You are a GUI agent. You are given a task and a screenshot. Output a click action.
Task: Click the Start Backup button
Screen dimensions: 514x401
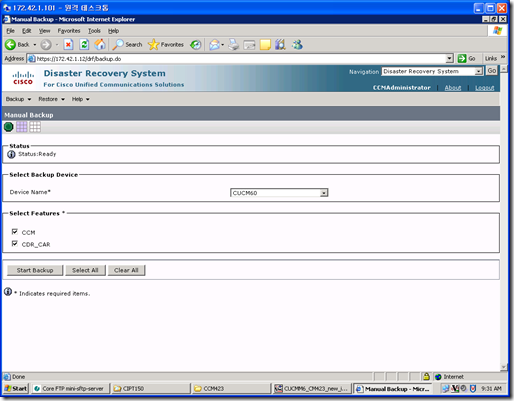[35, 270]
